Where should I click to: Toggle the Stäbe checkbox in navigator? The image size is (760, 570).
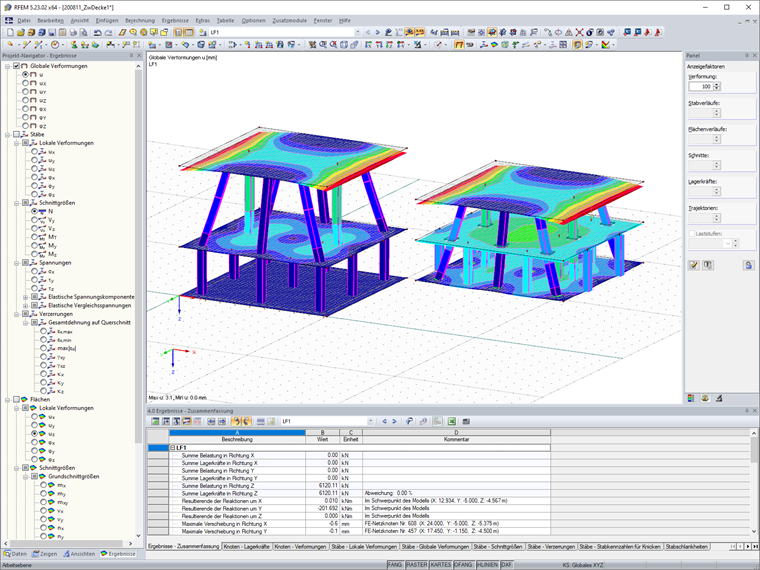click(16, 134)
